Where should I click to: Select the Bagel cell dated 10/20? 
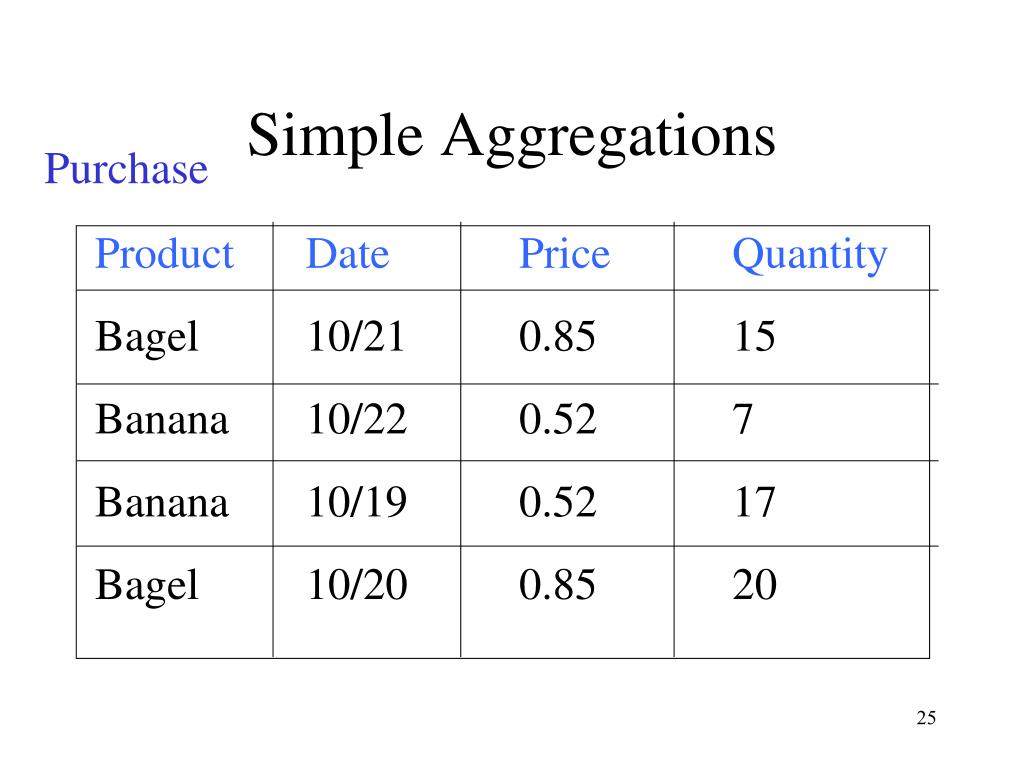point(146,586)
